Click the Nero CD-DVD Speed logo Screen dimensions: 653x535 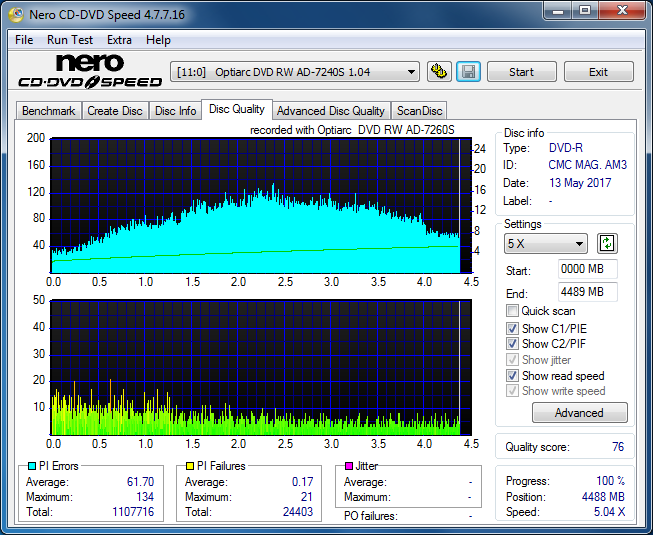pyautogui.click(x=90, y=71)
